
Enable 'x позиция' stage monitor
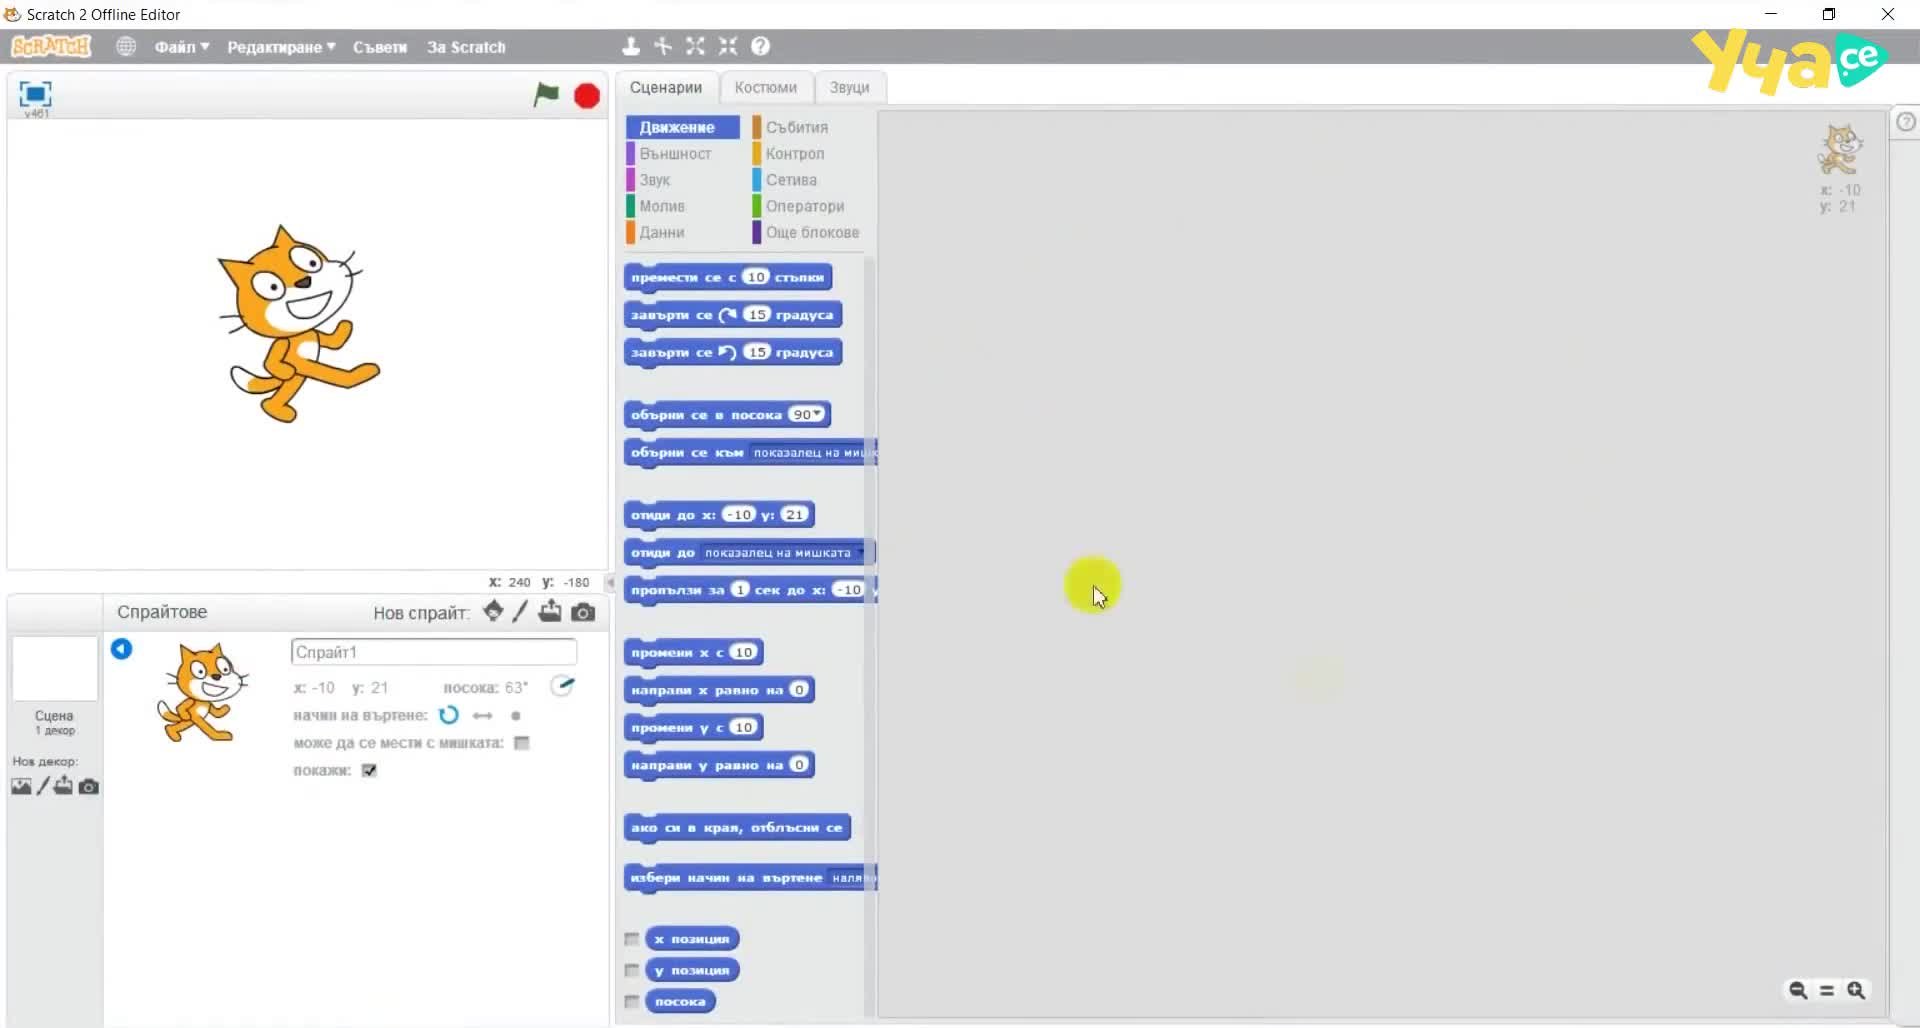632,939
